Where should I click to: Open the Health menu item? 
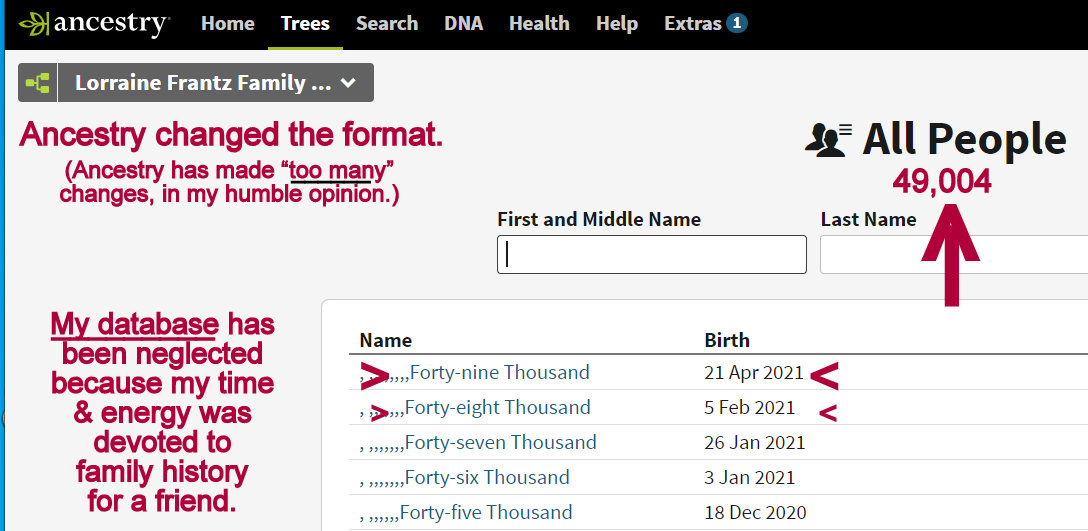(539, 24)
